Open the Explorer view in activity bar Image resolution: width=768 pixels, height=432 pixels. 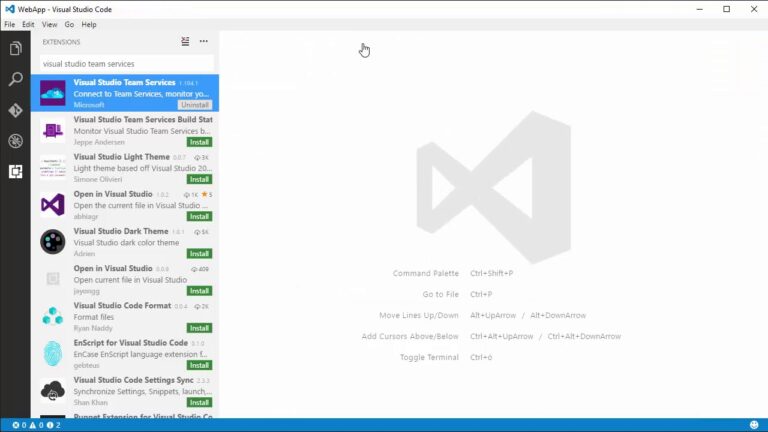tap(15, 48)
